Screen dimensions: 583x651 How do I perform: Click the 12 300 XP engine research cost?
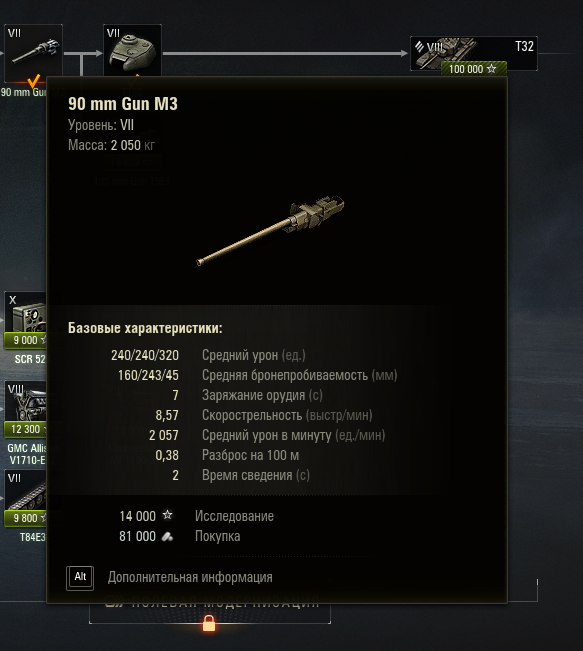[x=26, y=429]
